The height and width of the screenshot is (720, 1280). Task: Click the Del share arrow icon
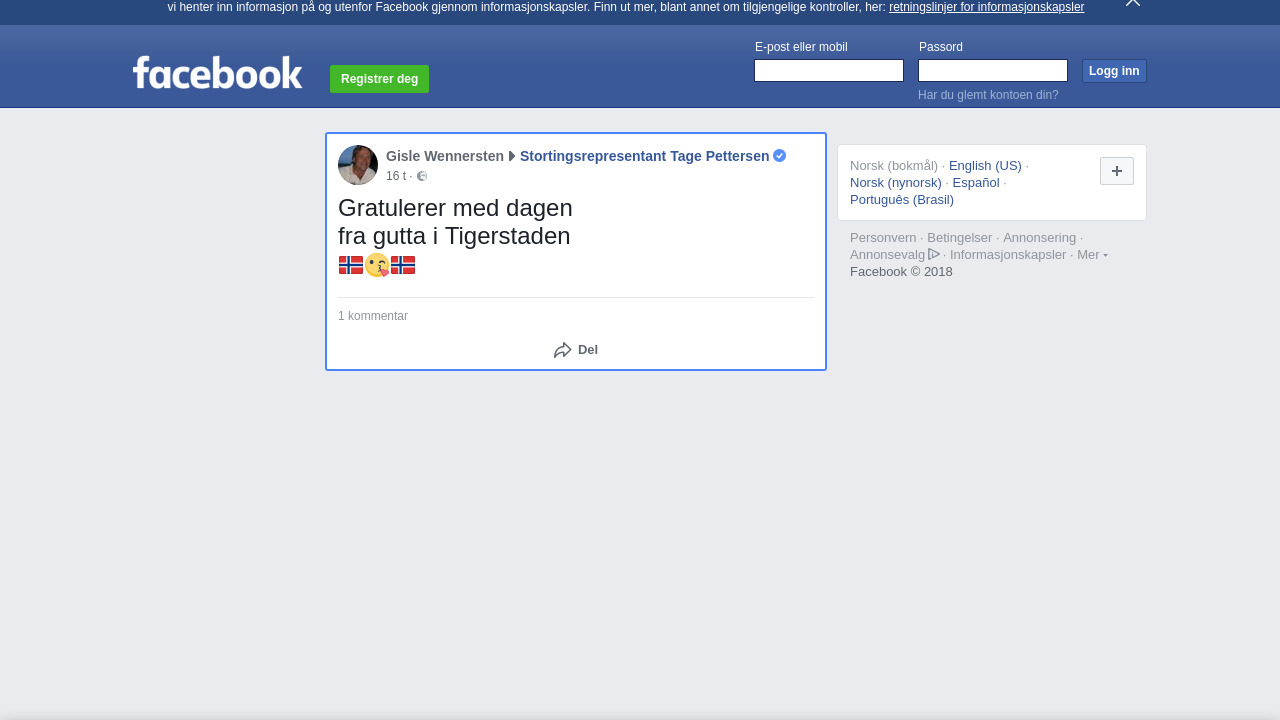point(563,350)
